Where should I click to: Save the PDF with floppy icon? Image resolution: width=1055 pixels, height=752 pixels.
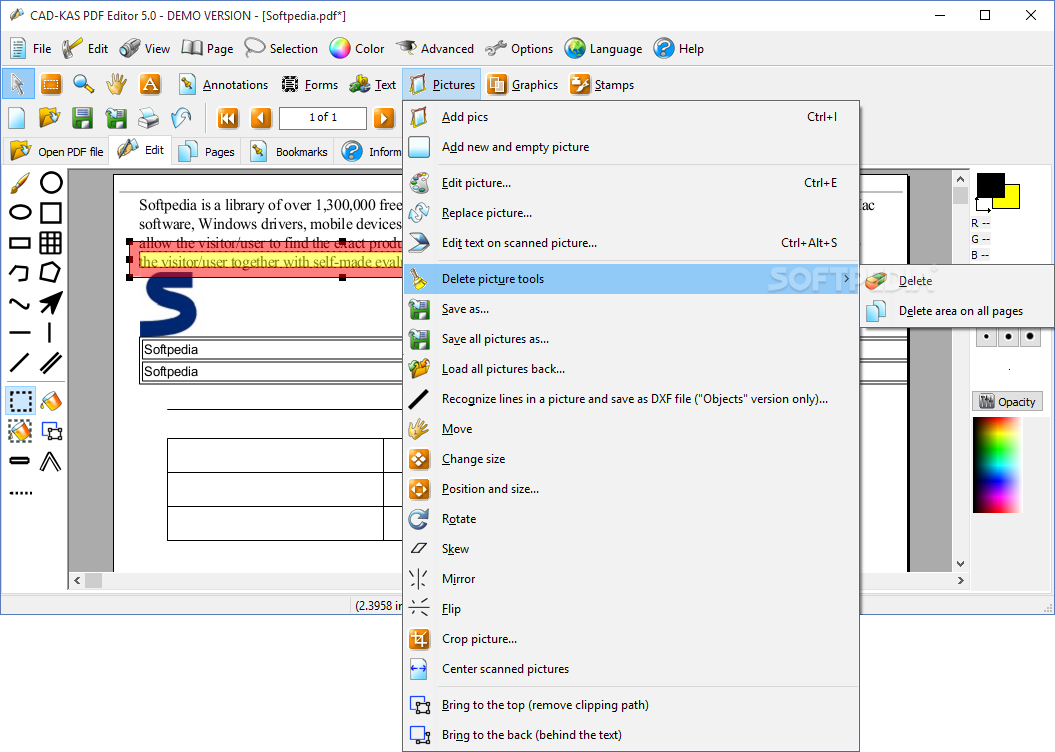(82, 118)
